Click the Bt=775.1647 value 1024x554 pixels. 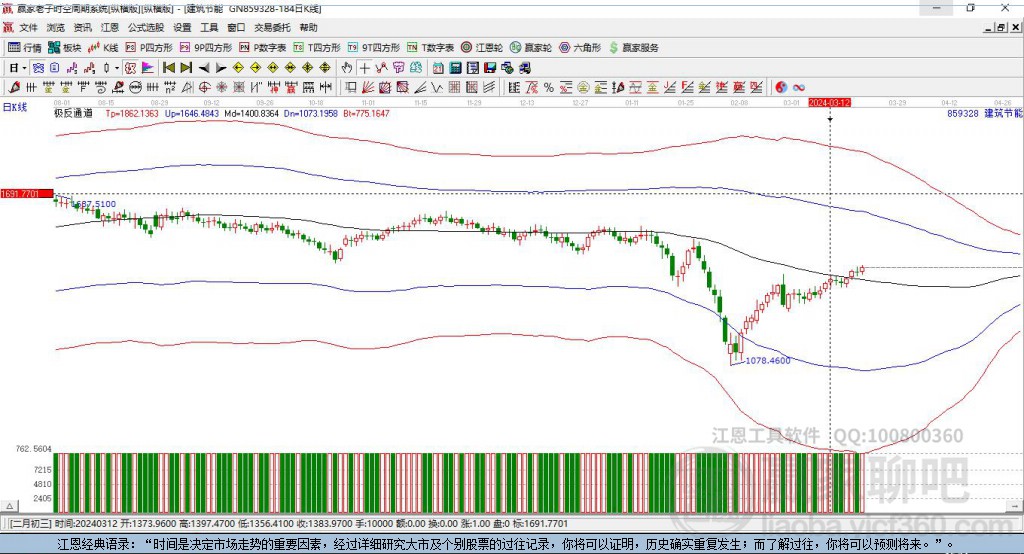366,113
